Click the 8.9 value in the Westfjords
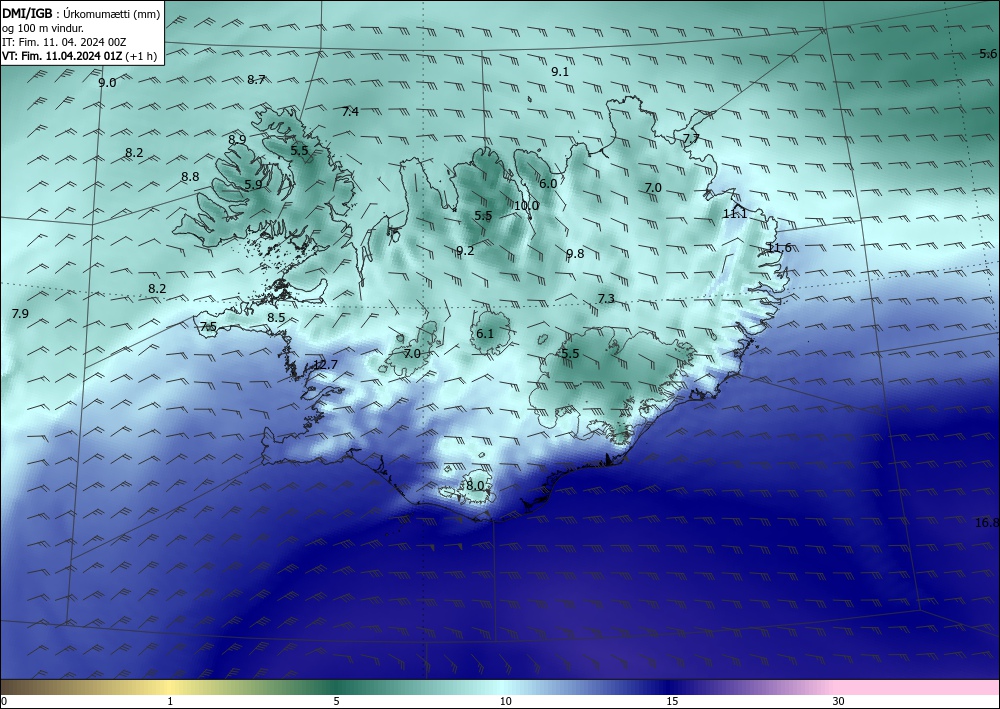 (x=237, y=140)
